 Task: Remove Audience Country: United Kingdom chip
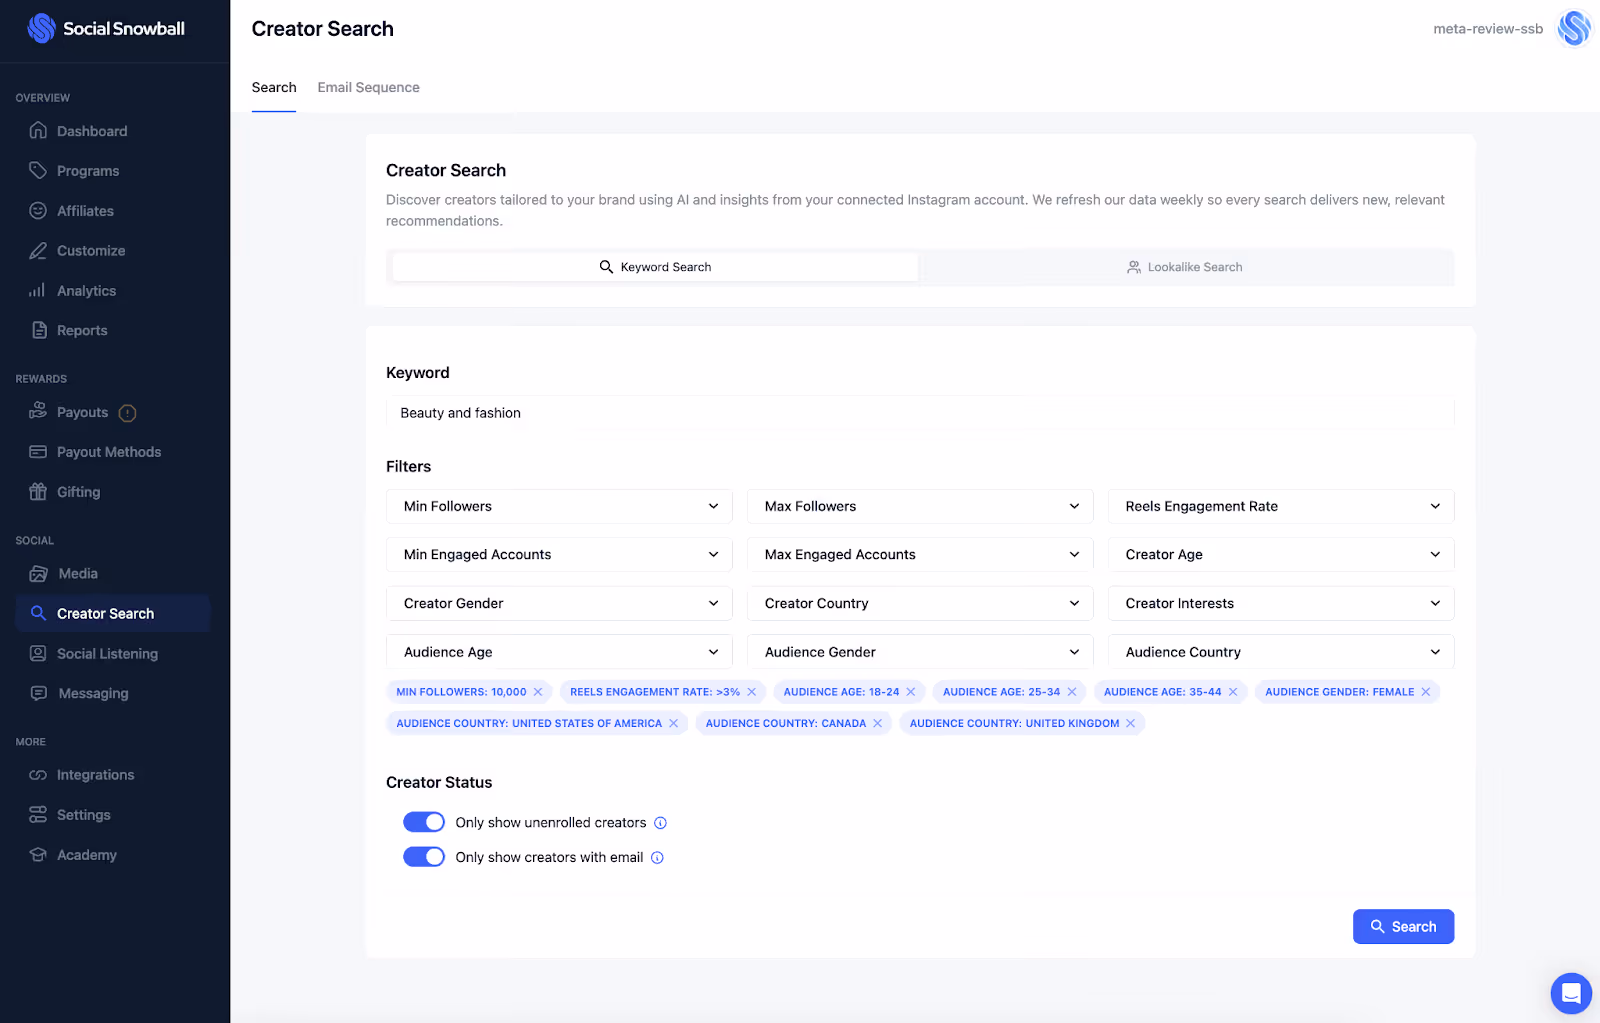pyautogui.click(x=1131, y=724)
